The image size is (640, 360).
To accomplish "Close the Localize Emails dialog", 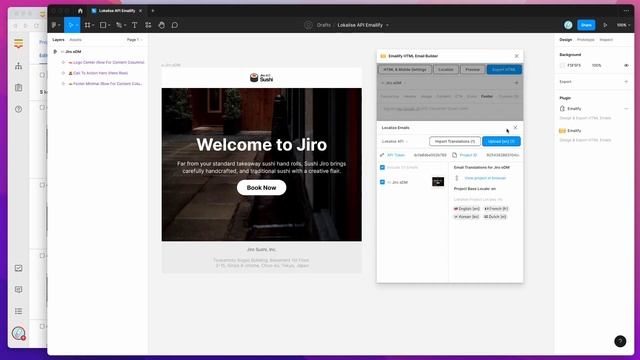I will pyautogui.click(x=515, y=128).
